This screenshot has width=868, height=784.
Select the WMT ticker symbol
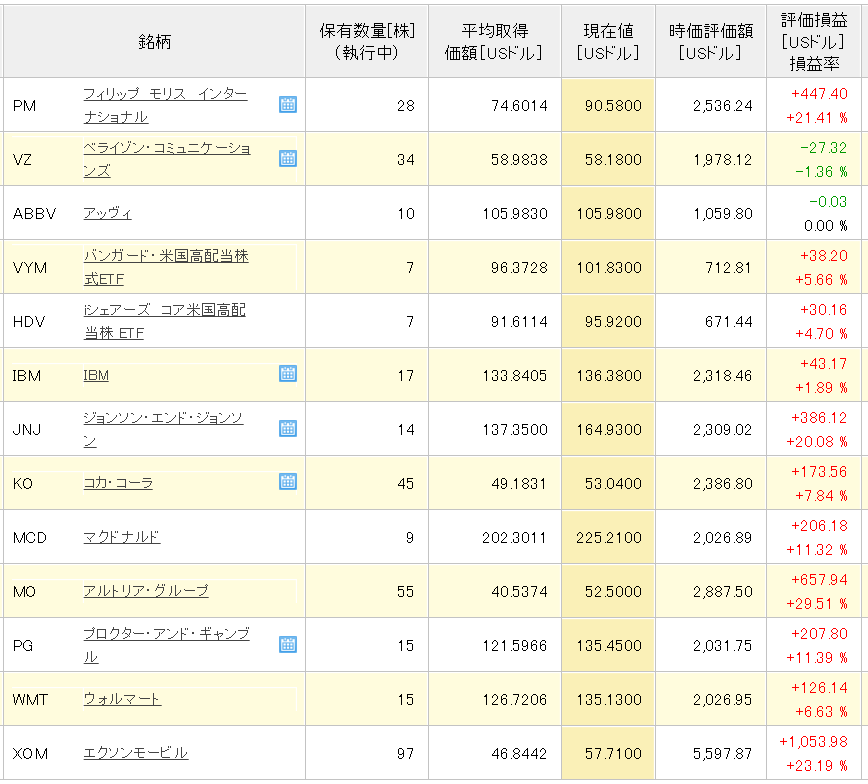[x=30, y=700]
